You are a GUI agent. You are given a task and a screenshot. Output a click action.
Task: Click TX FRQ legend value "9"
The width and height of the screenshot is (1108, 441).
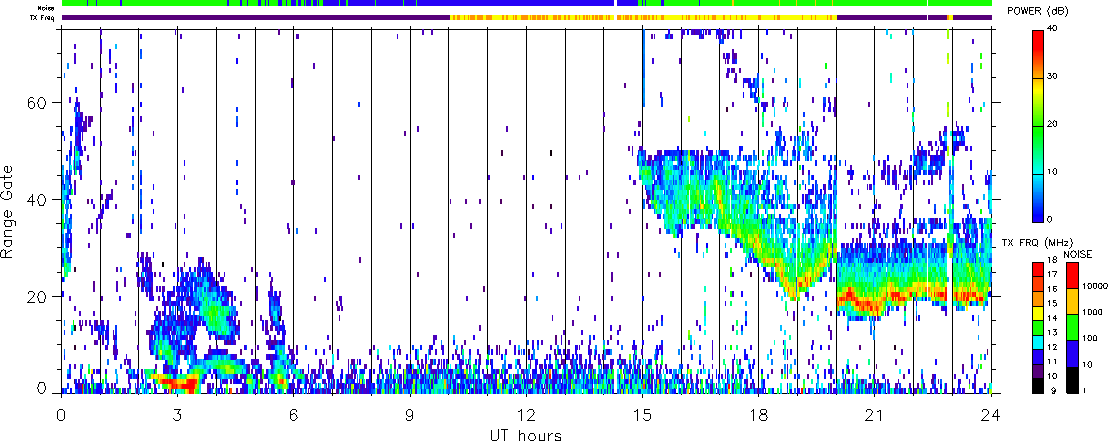[1054, 391]
